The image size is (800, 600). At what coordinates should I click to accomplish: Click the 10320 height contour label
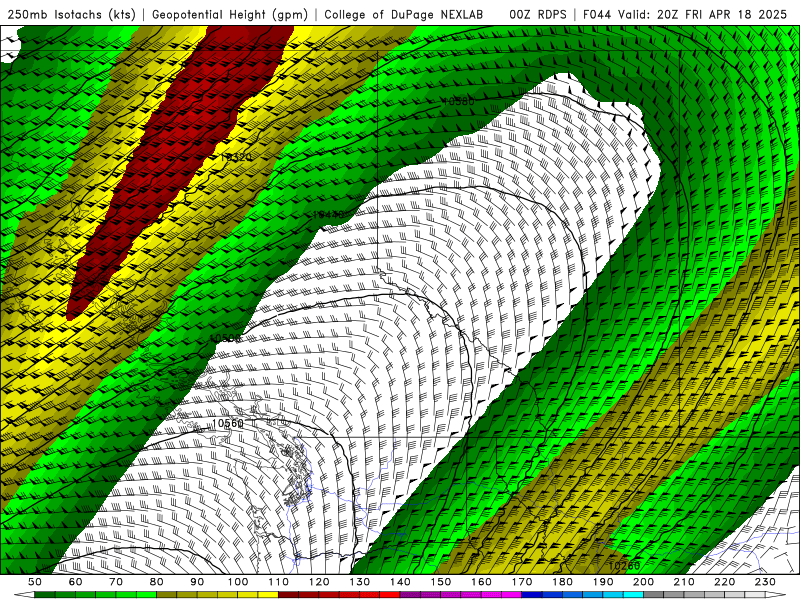[236, 157]
